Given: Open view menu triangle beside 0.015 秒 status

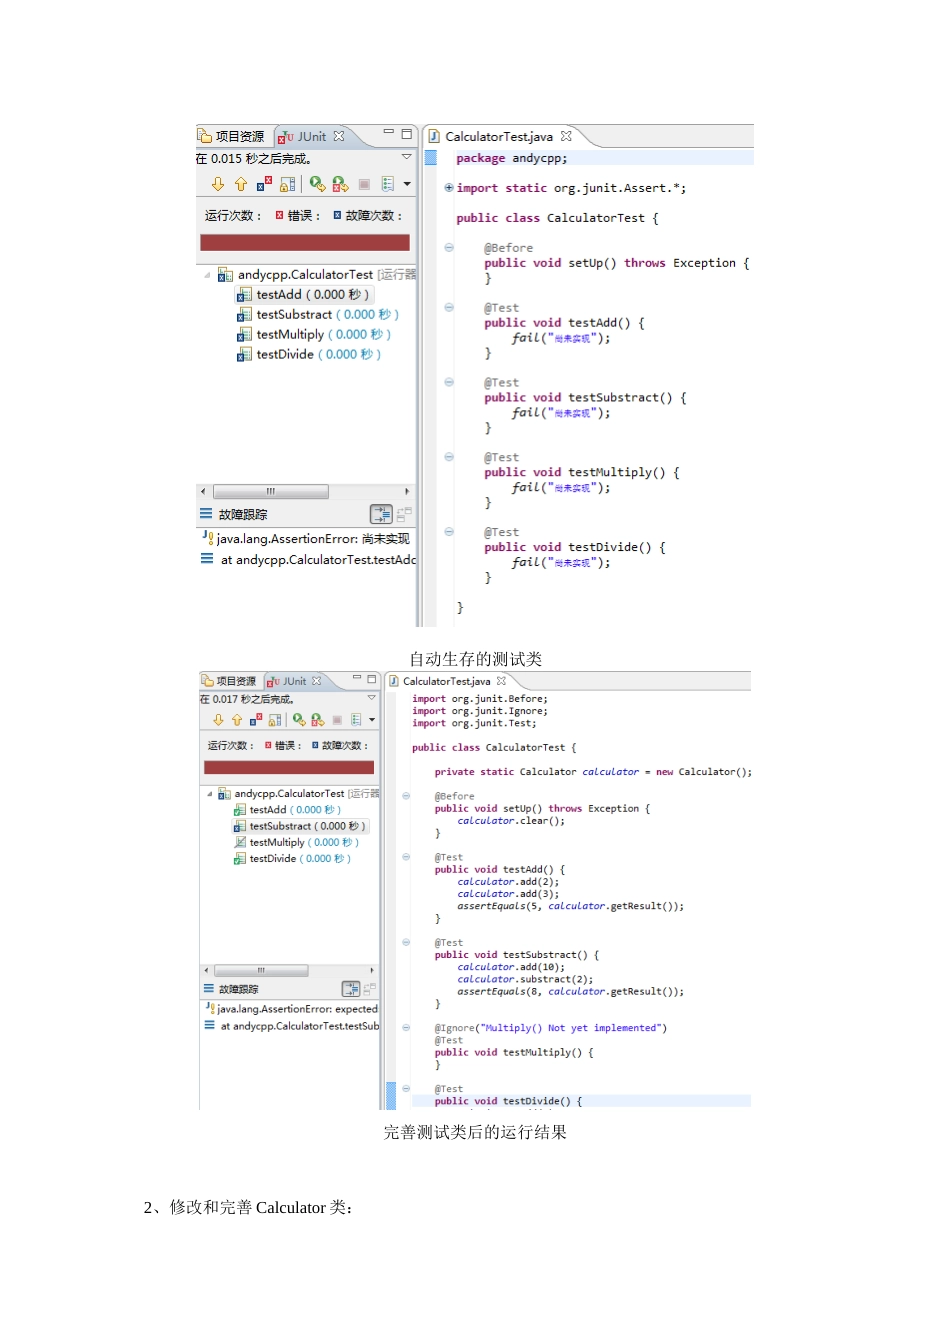Looking at the screenshot, I should pyautogui.click(x=407, y=157).
